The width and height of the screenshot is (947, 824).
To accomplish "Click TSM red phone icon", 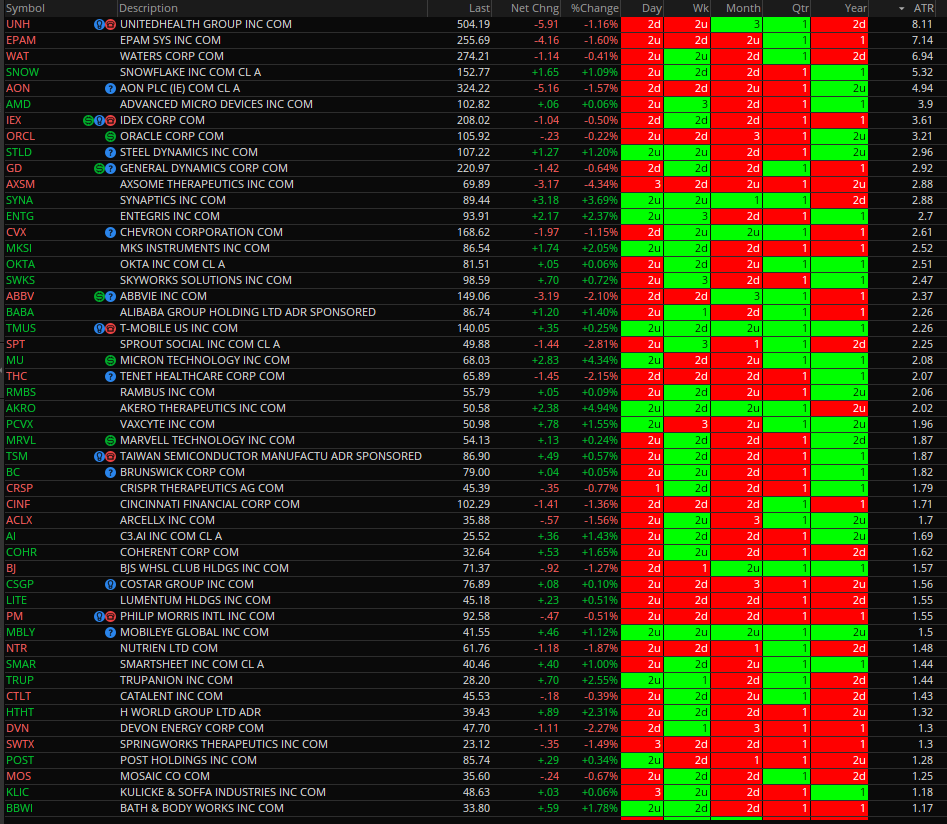I will click(111, 457).
